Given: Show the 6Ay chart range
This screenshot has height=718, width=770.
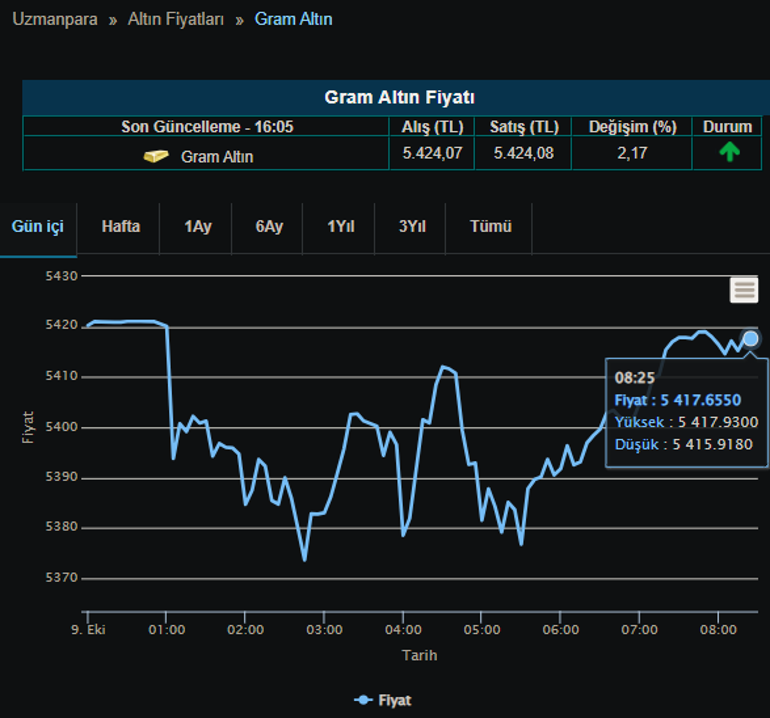Looking at the screenshot, I should coord(269,227).
